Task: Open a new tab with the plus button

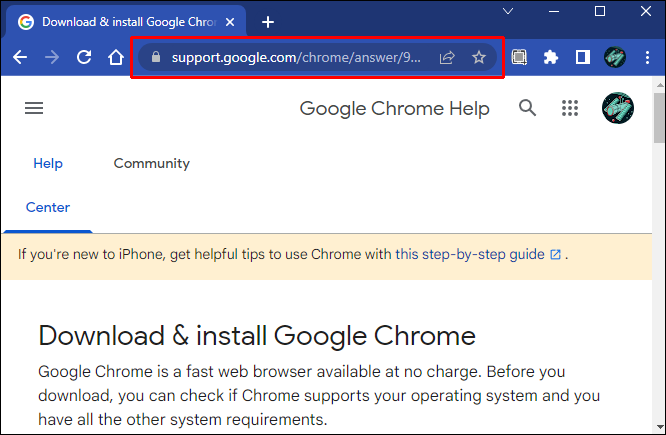Action: tap(268, 22)
